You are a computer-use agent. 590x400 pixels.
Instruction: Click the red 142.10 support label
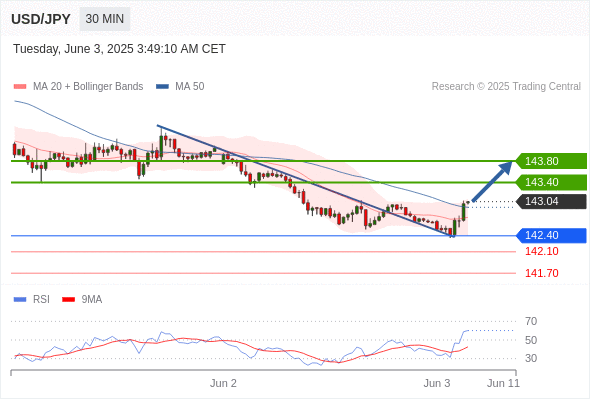541,251
